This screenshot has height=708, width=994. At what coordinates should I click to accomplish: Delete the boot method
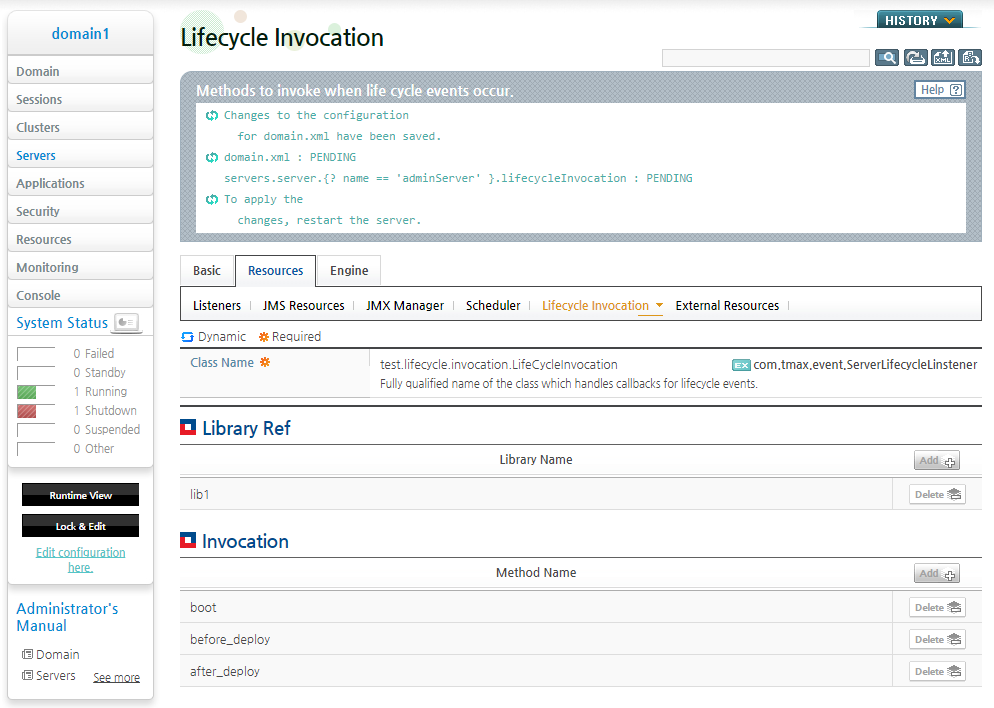tap(938, 607)
